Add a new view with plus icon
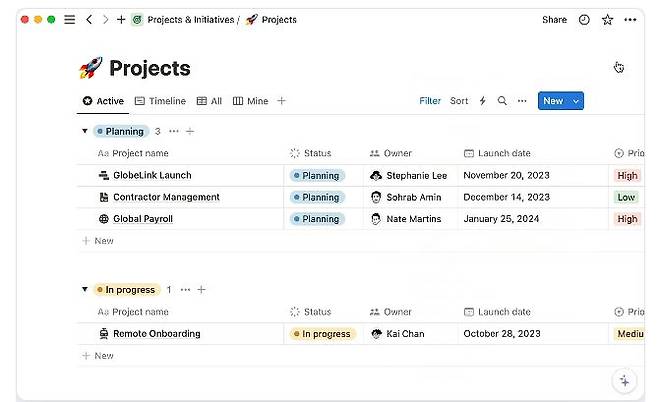The image size is (658, 402). click(x=282, y=101)
